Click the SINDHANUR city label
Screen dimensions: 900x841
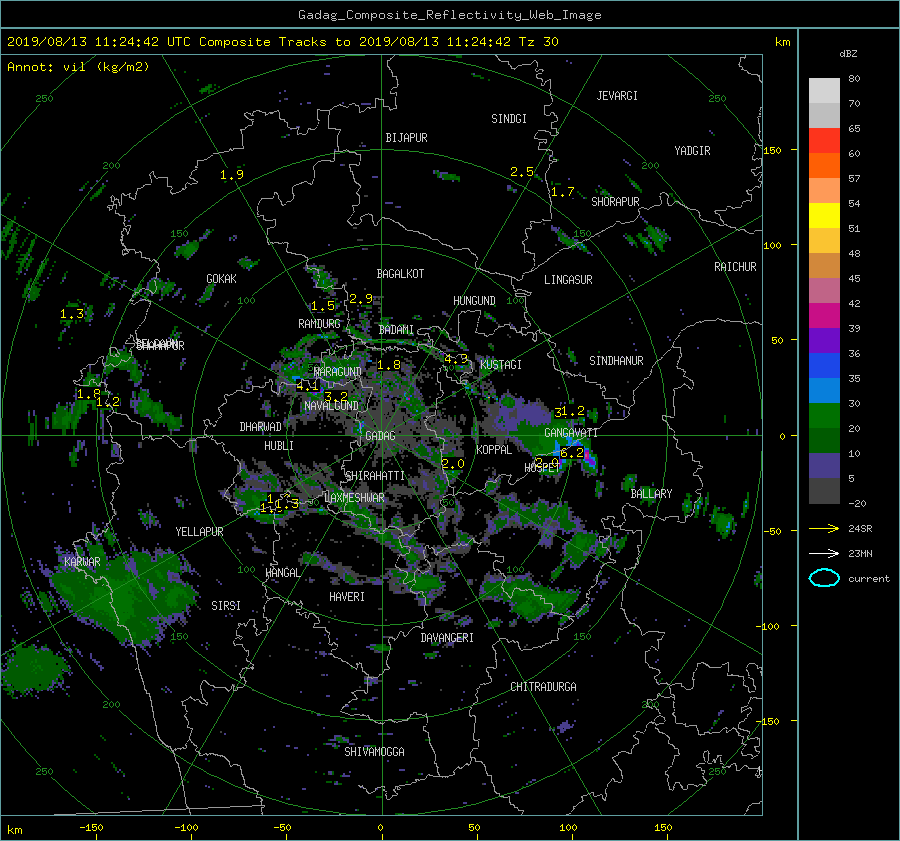click(x=616, y=361)
